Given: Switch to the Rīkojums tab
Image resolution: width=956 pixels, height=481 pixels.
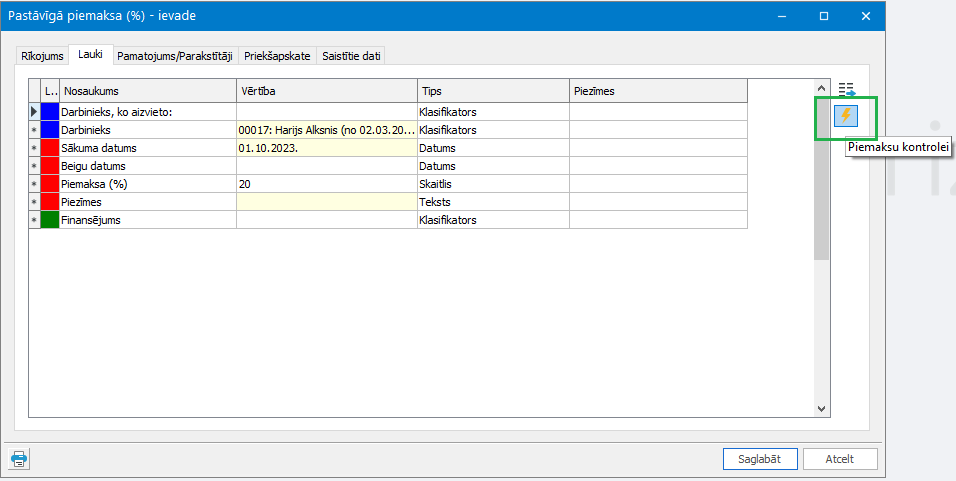Looking at the screenshot, I should [x=41, y=56].
